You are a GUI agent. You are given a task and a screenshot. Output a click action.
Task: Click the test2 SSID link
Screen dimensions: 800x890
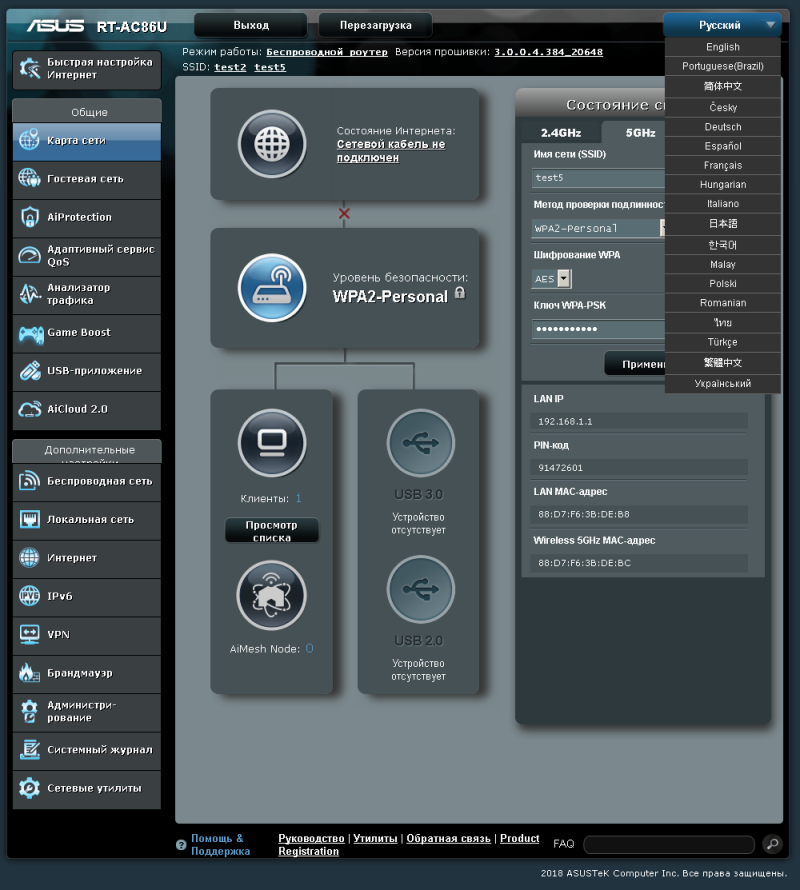pyautogui.click(x=230, y=67)
